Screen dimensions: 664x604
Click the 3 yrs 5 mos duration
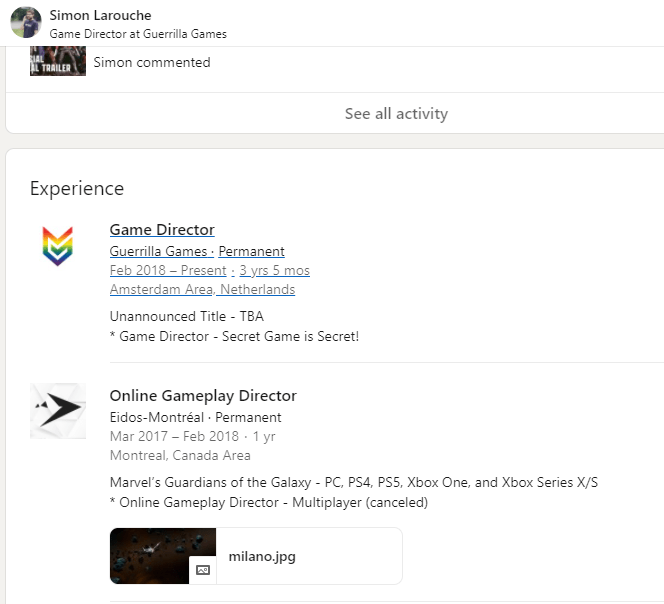point(275,271)
